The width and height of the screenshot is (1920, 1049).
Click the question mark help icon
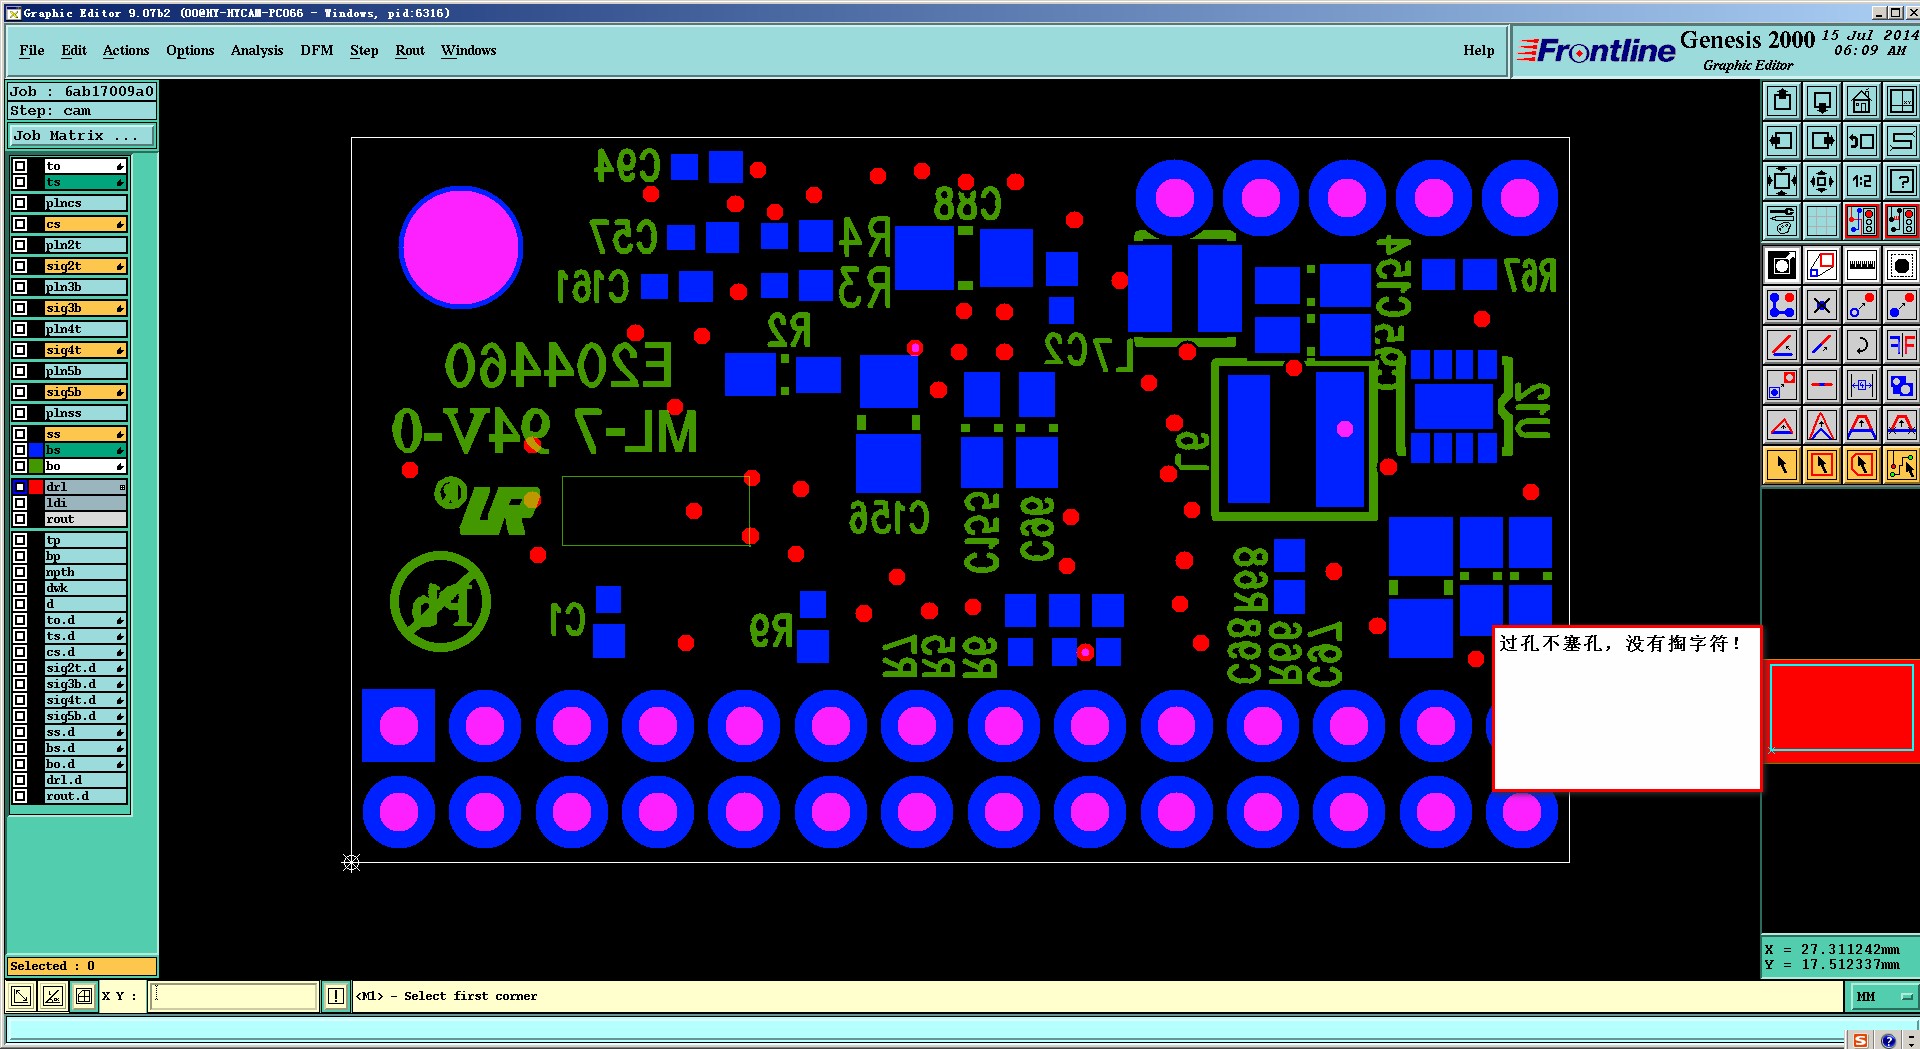[x=1901, y=181]
